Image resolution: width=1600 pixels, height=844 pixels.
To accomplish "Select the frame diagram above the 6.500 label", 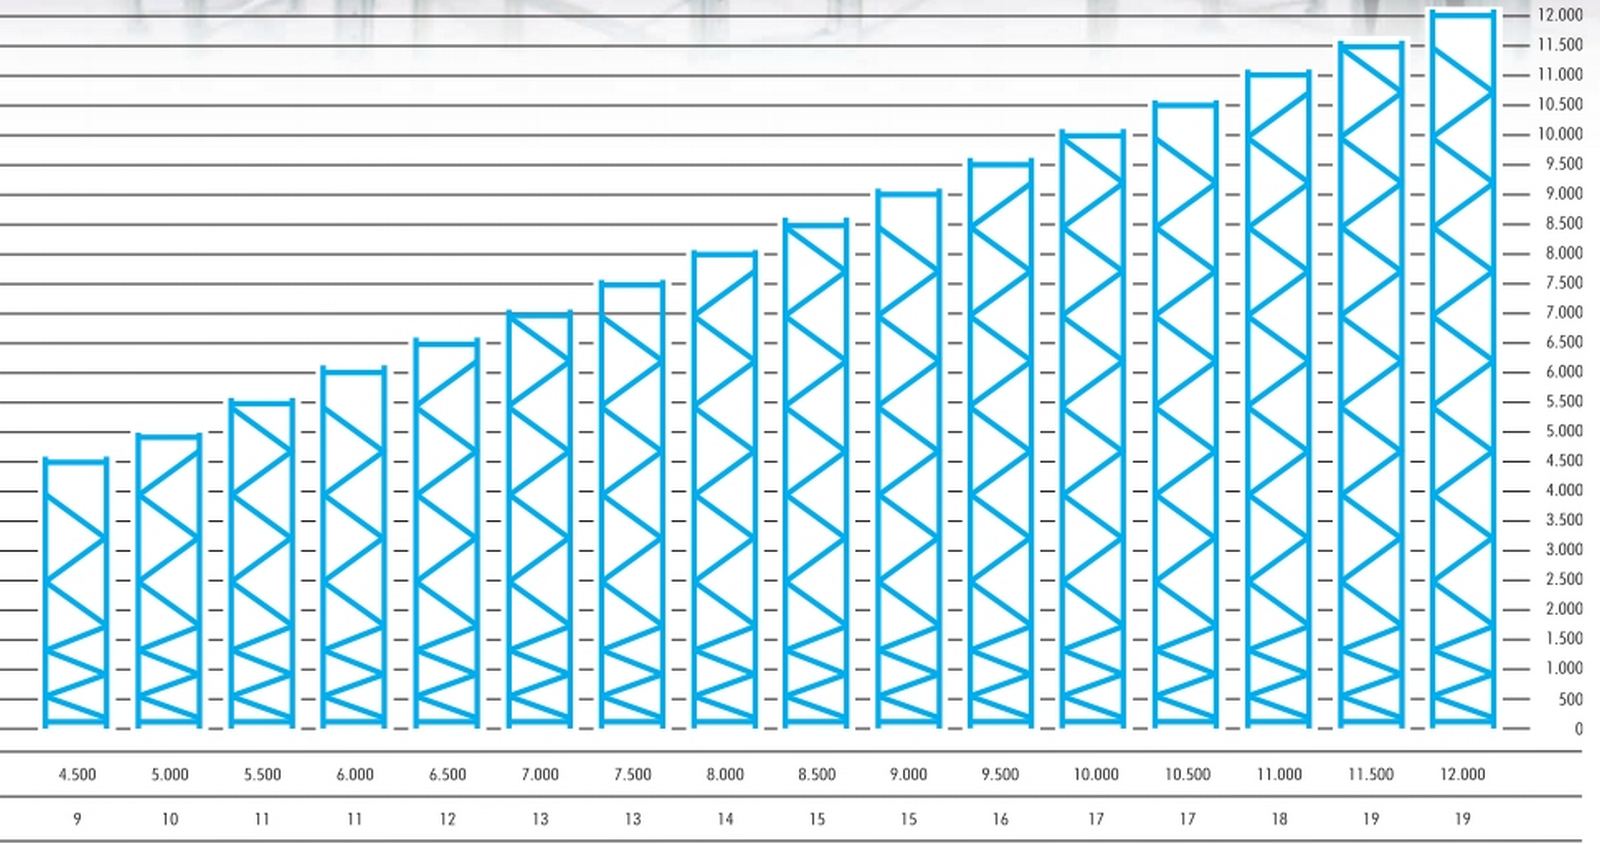I will 447,533.
